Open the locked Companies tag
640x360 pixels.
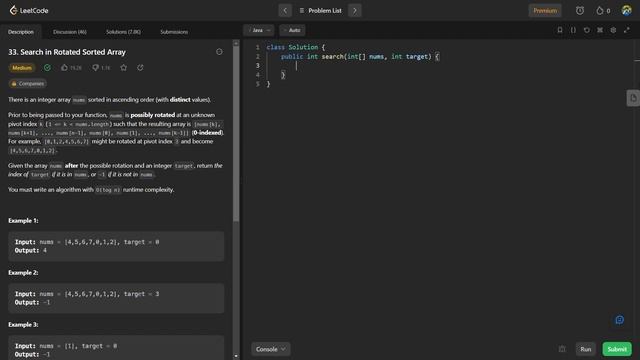[x=28, y=84]
